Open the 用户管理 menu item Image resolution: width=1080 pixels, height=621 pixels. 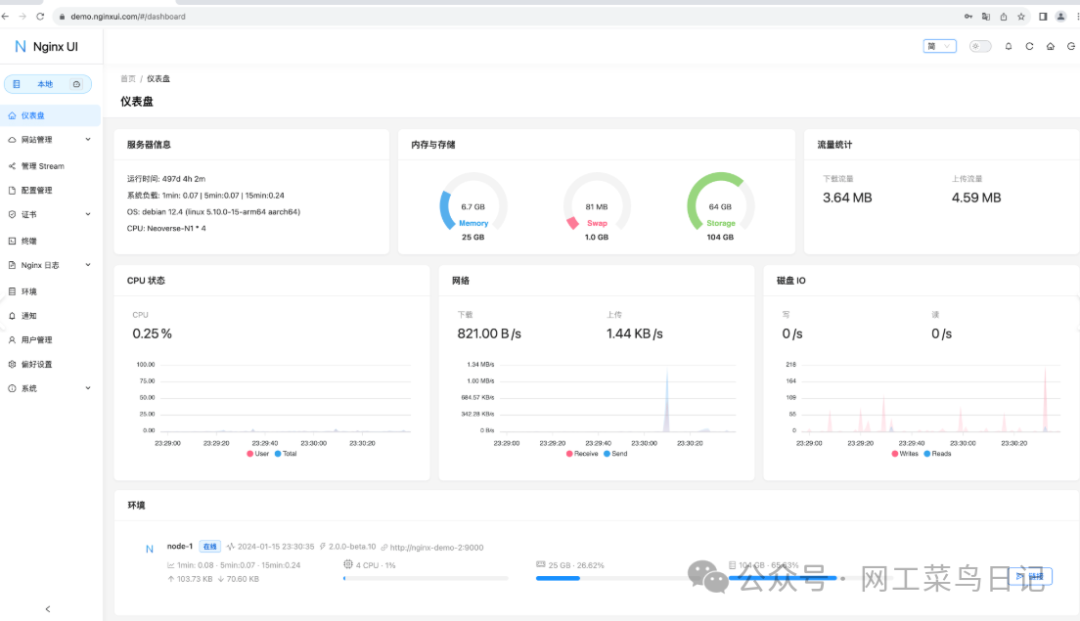(x=50, y=340)
